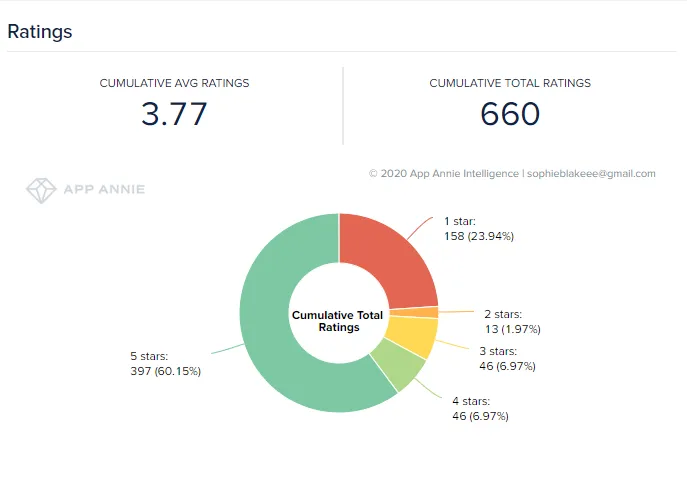Click the '1 star:' label
The image size is (687, 480).
pyautogui.click(x=460, y=222)
